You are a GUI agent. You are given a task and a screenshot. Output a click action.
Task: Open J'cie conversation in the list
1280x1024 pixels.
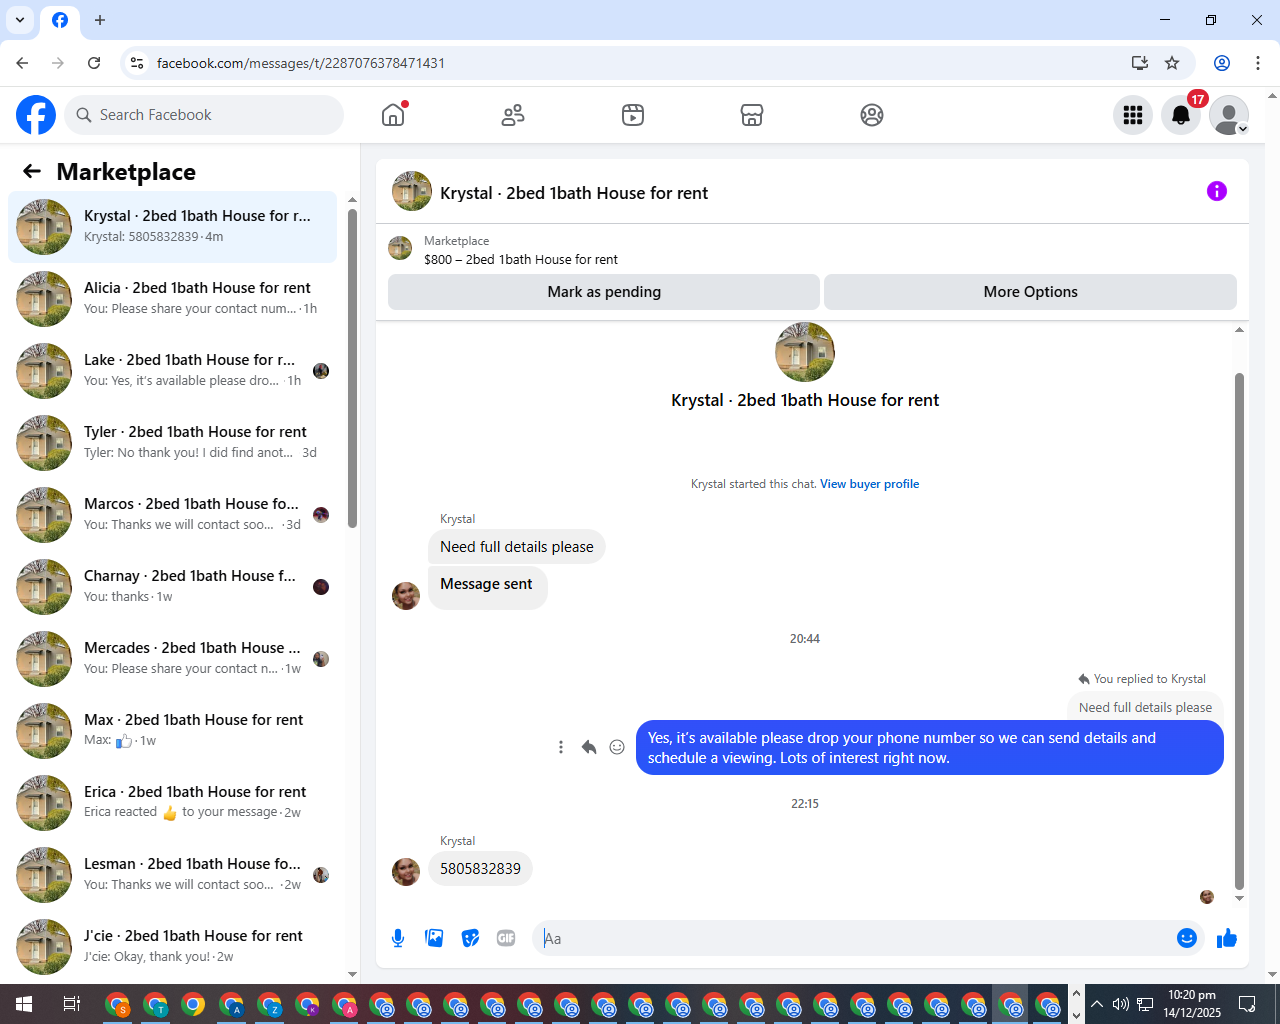(x=172, y=947)
